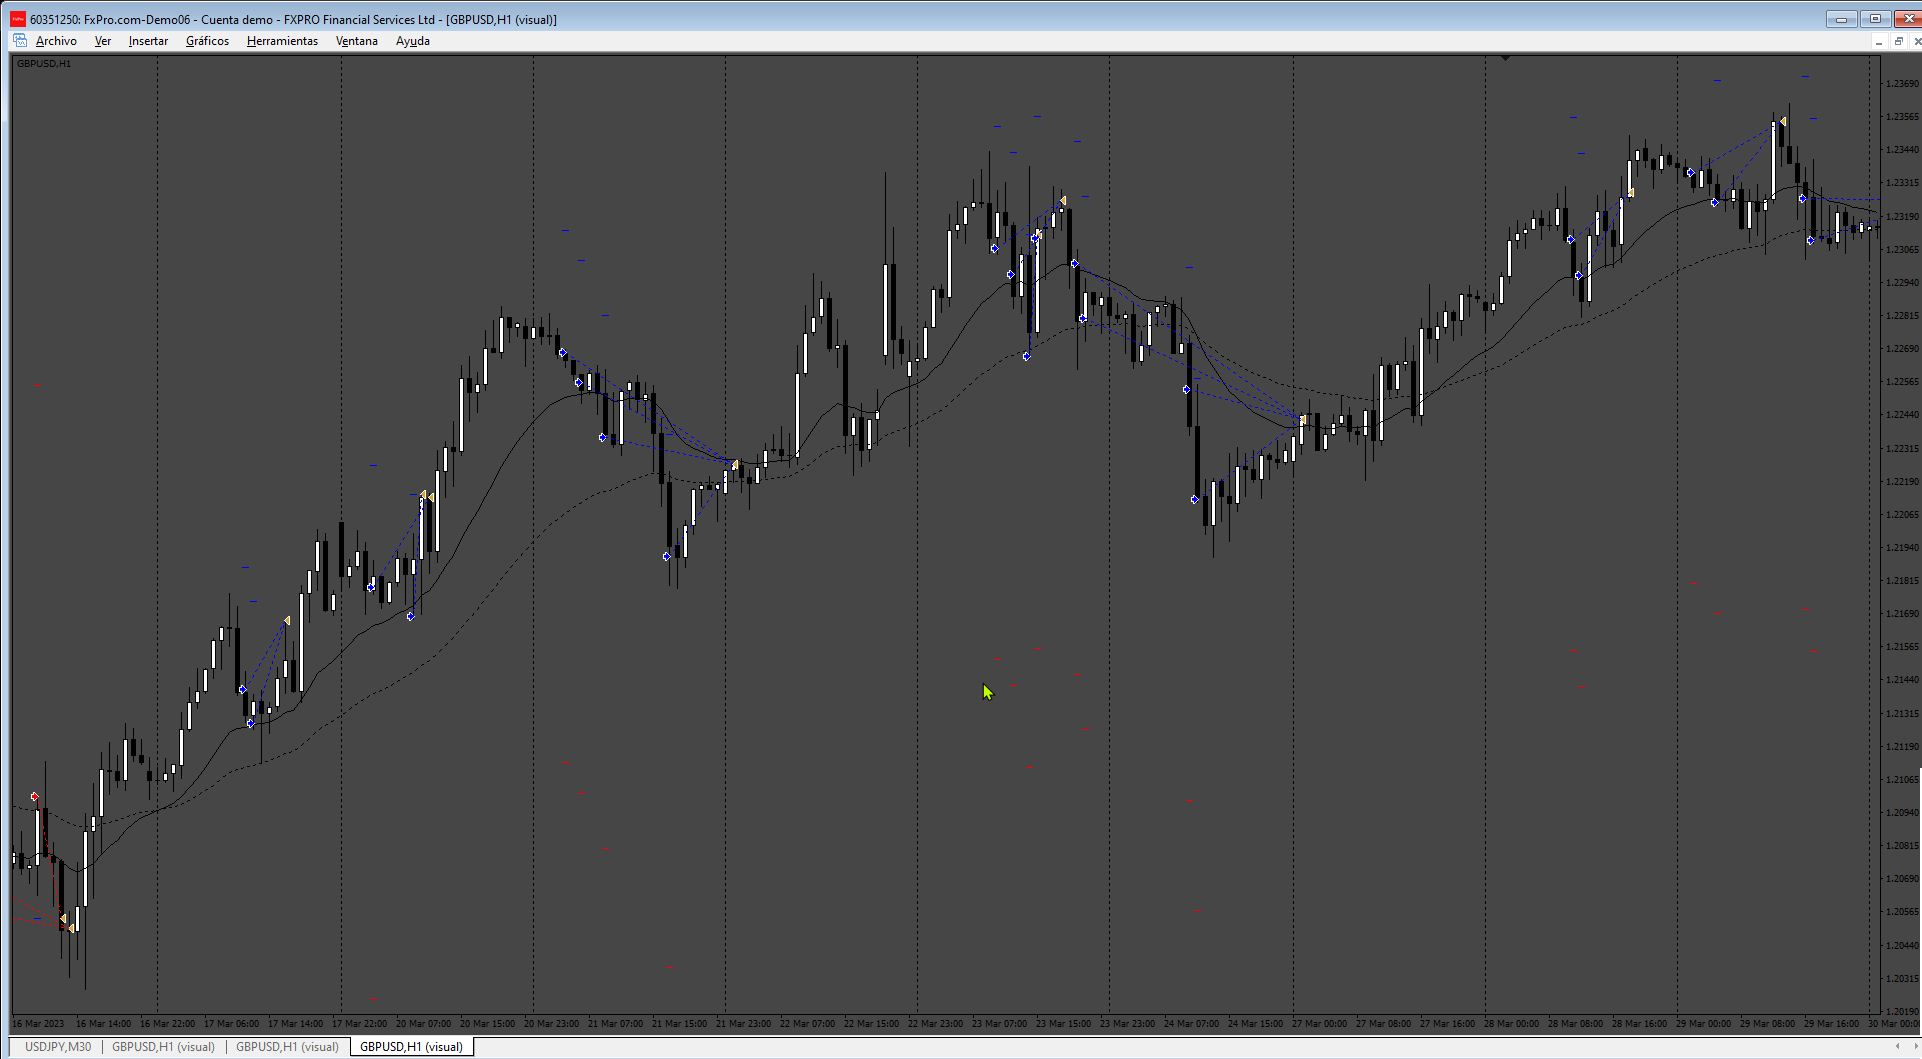Click the 23 Mar 23:00 time axis label
The height and width of the screenshot is (1059, 1922).
tap(1127, 1024)
